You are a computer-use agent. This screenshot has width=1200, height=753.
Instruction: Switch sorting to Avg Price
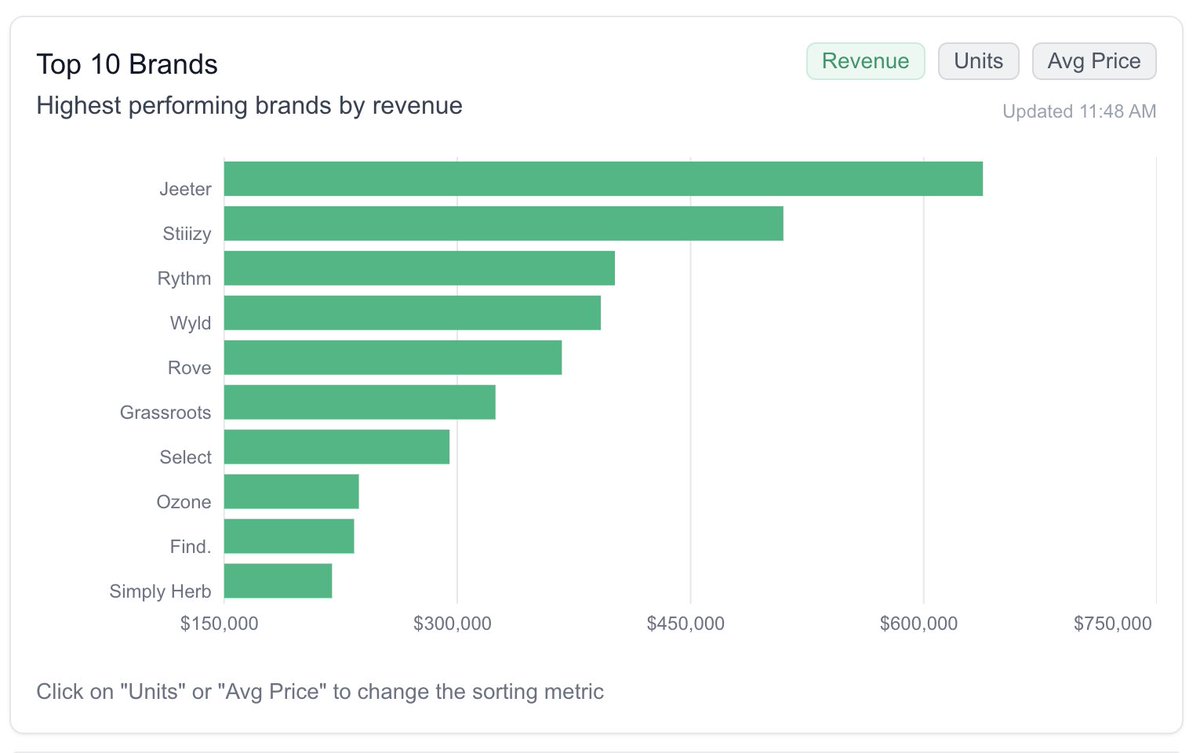point(1094,61)
